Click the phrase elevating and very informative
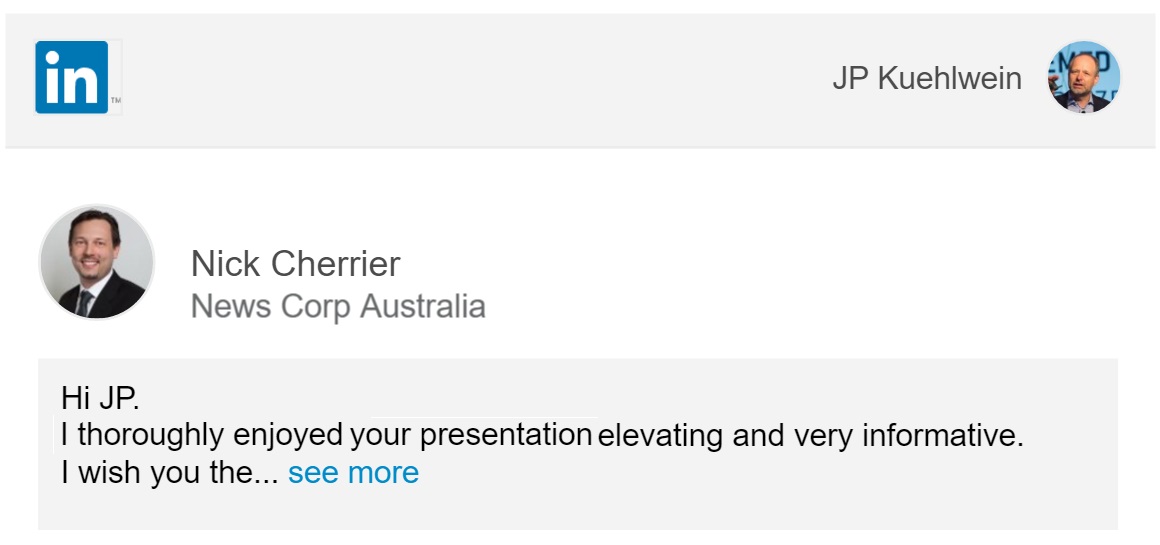The width and height of the screenshot is (1160, 545). [x=810, y=436]
